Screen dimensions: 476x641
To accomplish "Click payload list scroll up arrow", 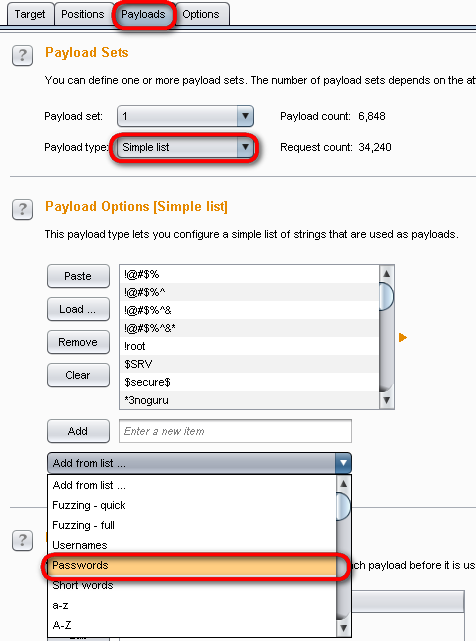I will (386, 273).
